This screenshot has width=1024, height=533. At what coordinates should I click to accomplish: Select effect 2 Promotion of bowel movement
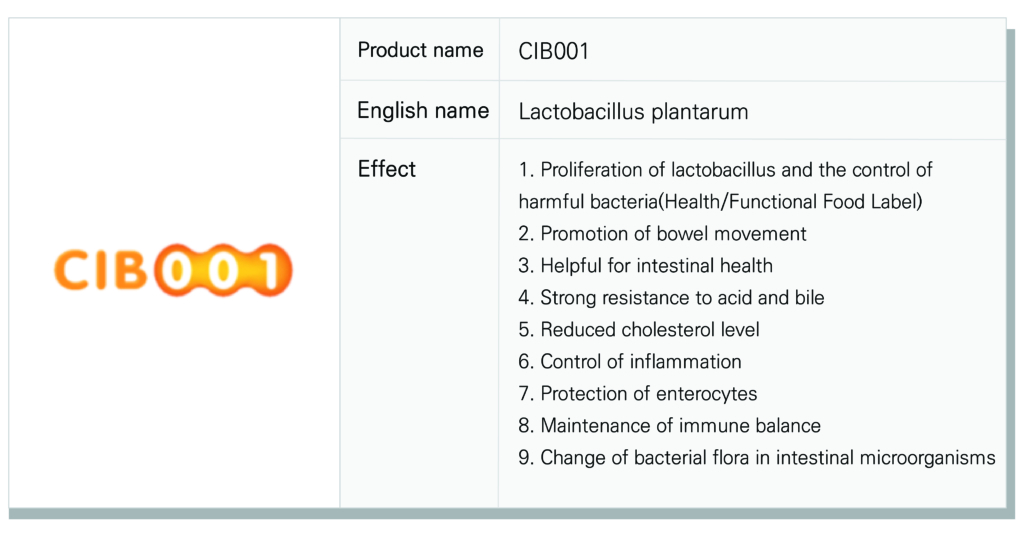(662, 234)
